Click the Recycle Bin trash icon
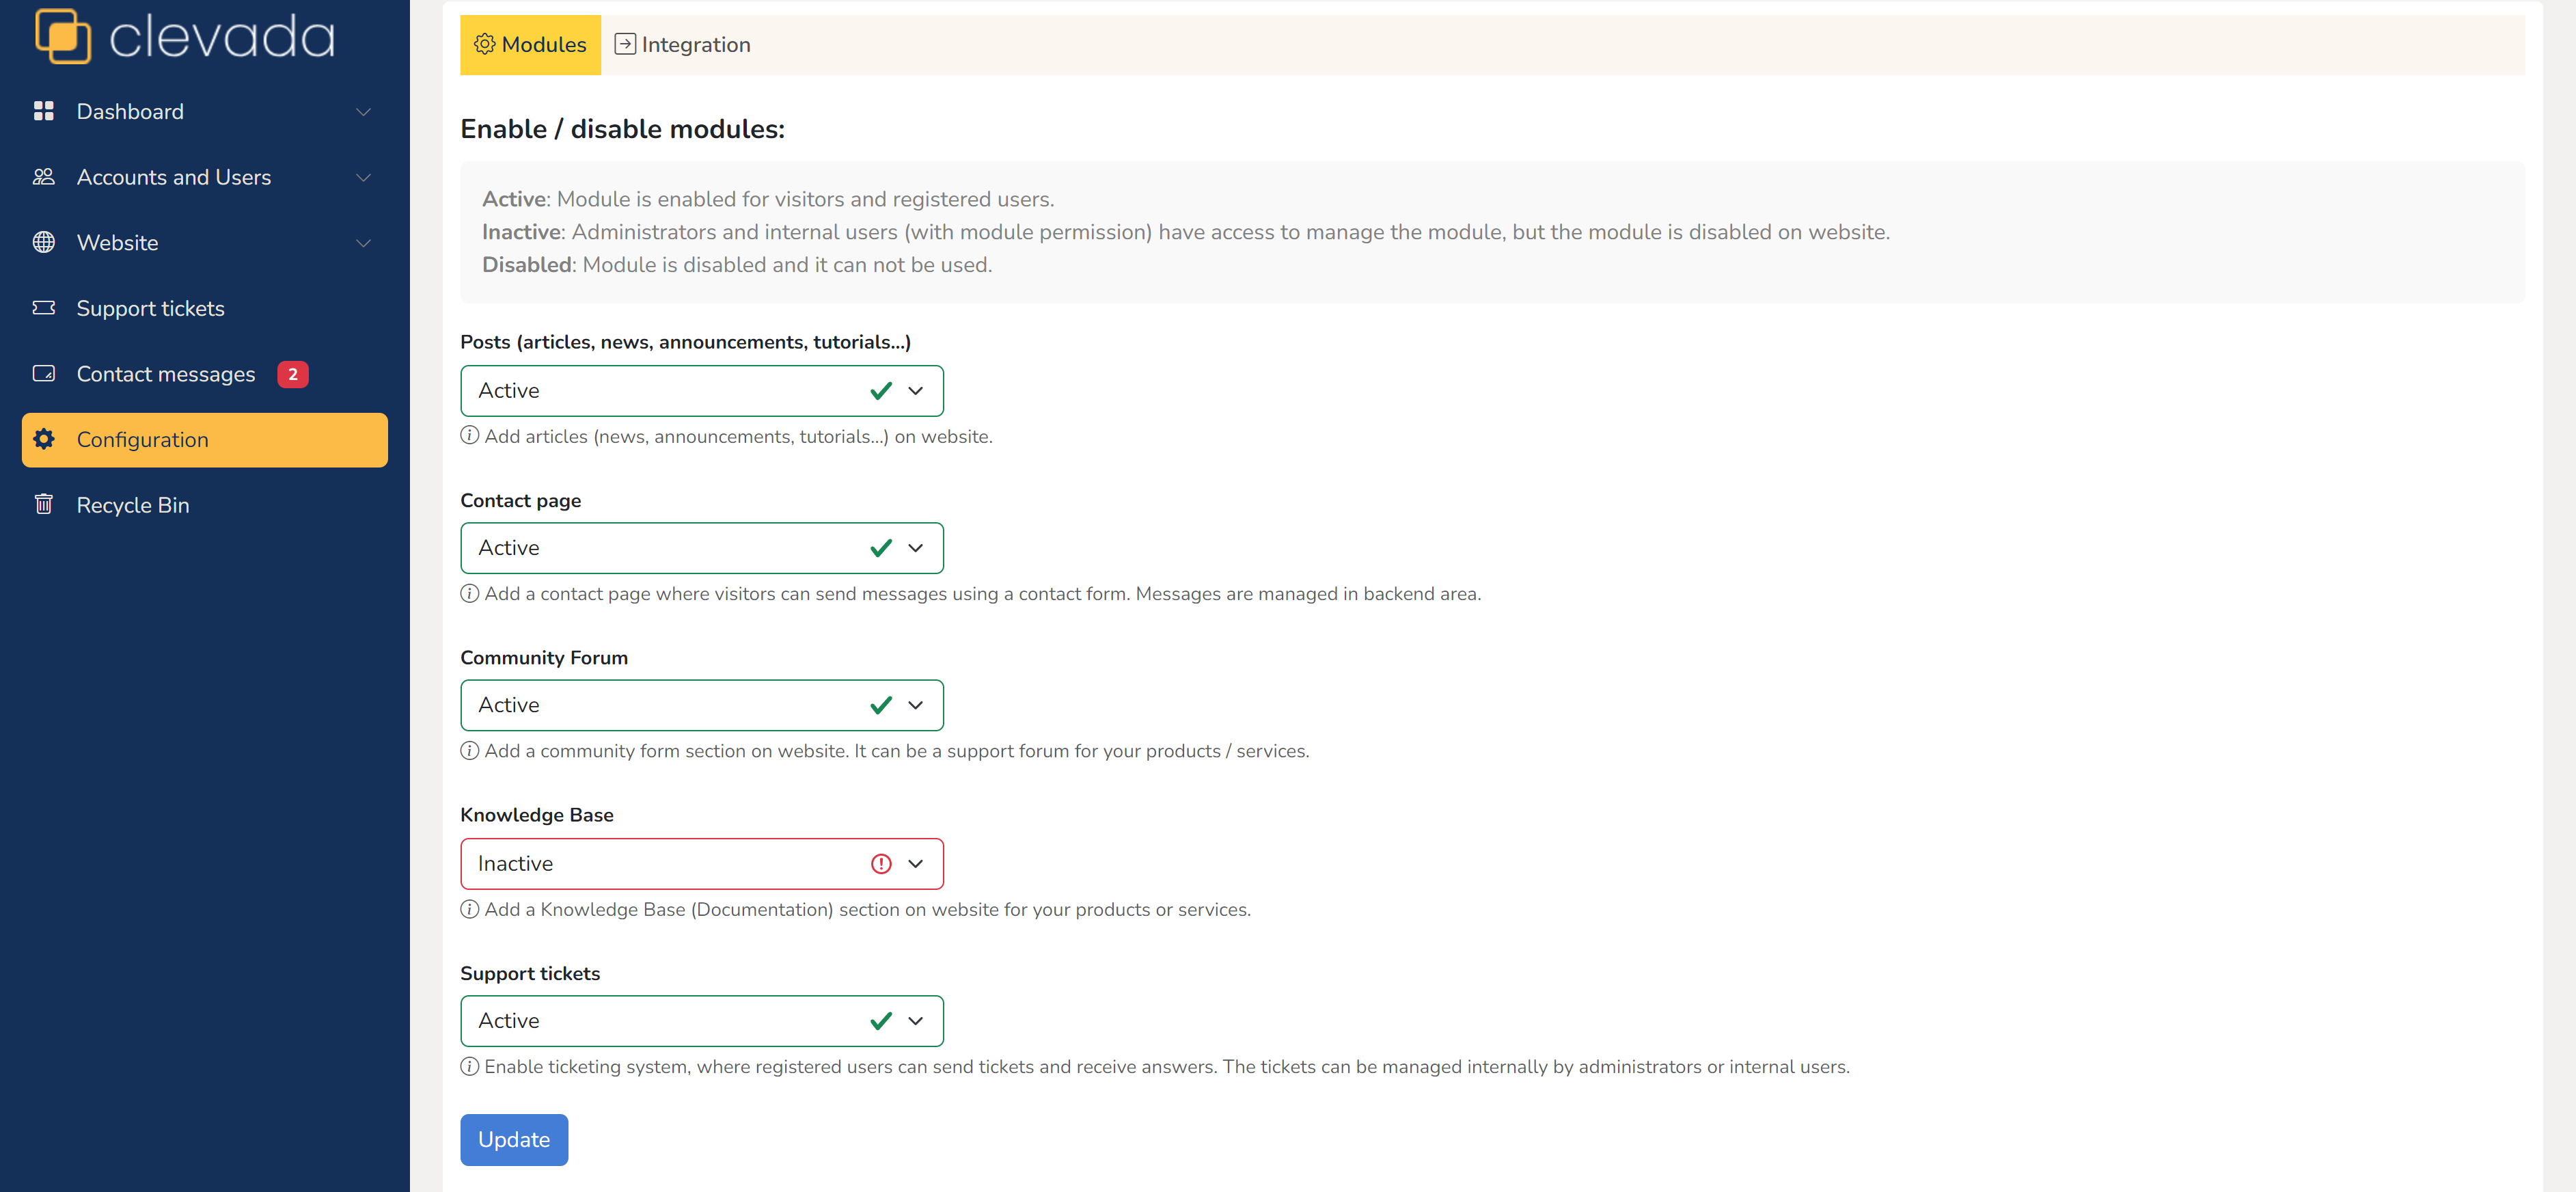2576x1192 pixels. (x=44, y=504)
